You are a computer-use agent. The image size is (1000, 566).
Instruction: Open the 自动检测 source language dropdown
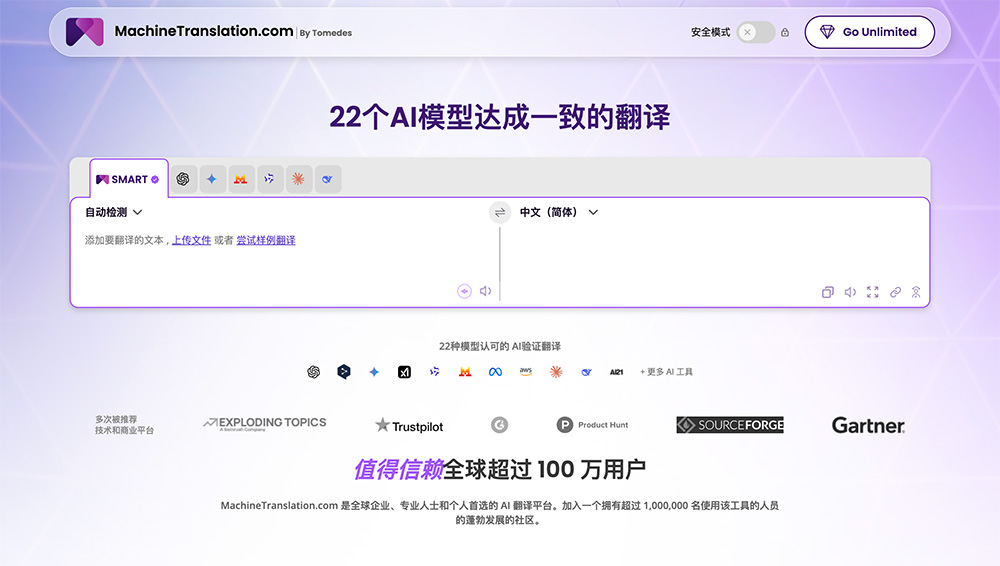tap(114, 212)
